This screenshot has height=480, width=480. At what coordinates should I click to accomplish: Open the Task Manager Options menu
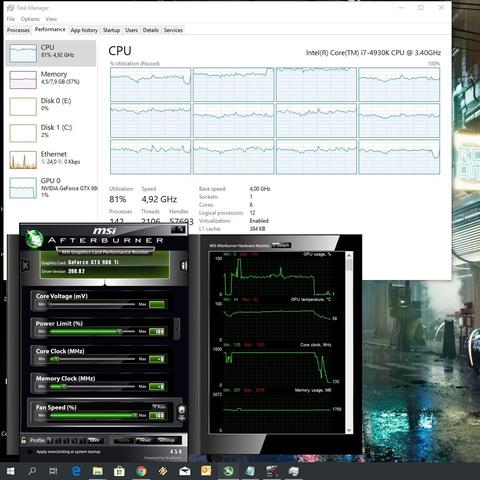click(x=30, y=19)
